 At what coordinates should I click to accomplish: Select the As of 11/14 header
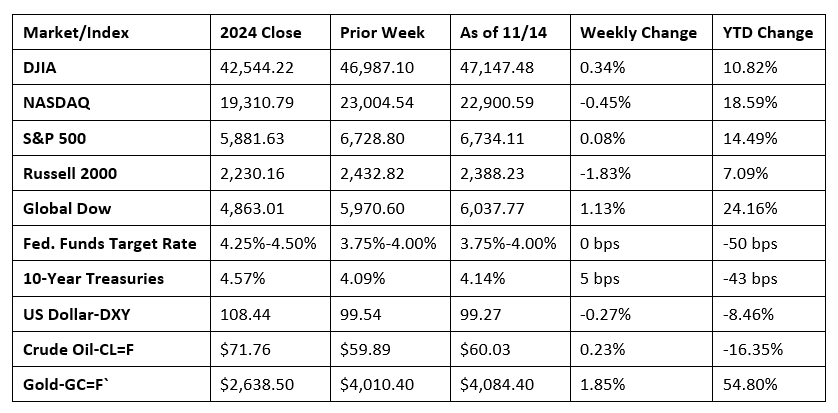coord(499,33)
